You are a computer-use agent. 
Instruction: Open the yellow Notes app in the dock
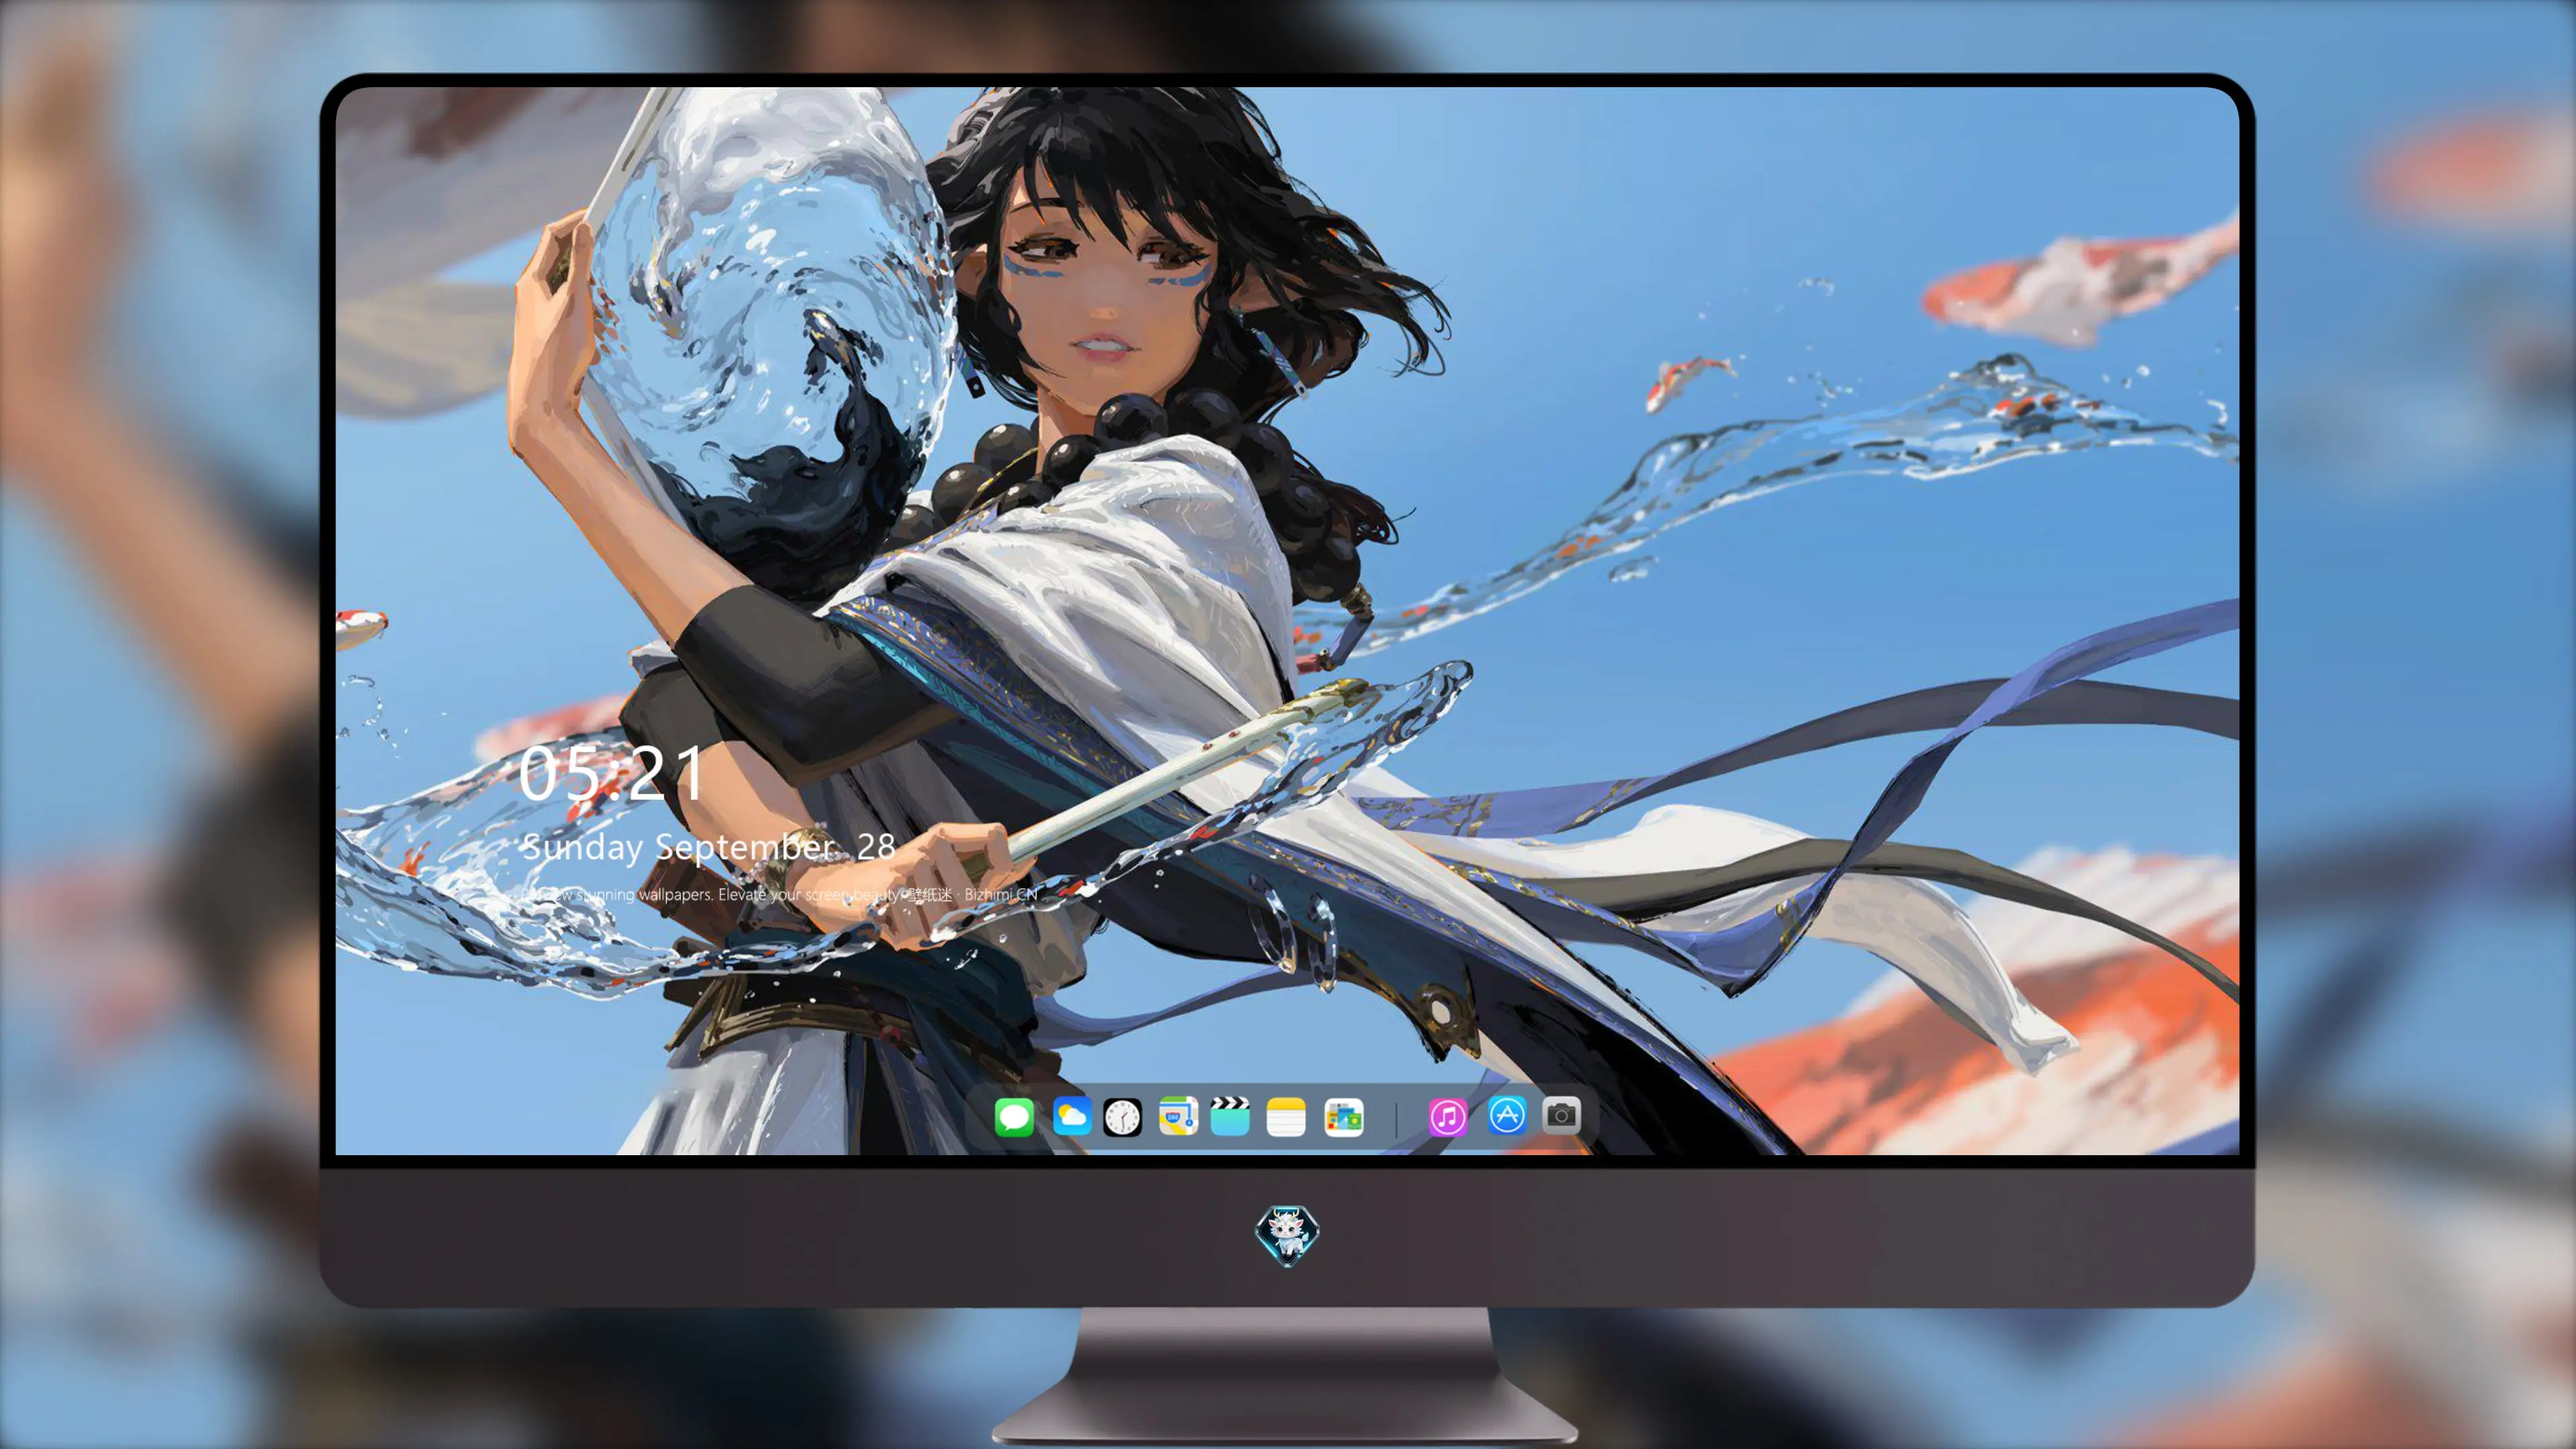1286,1116
